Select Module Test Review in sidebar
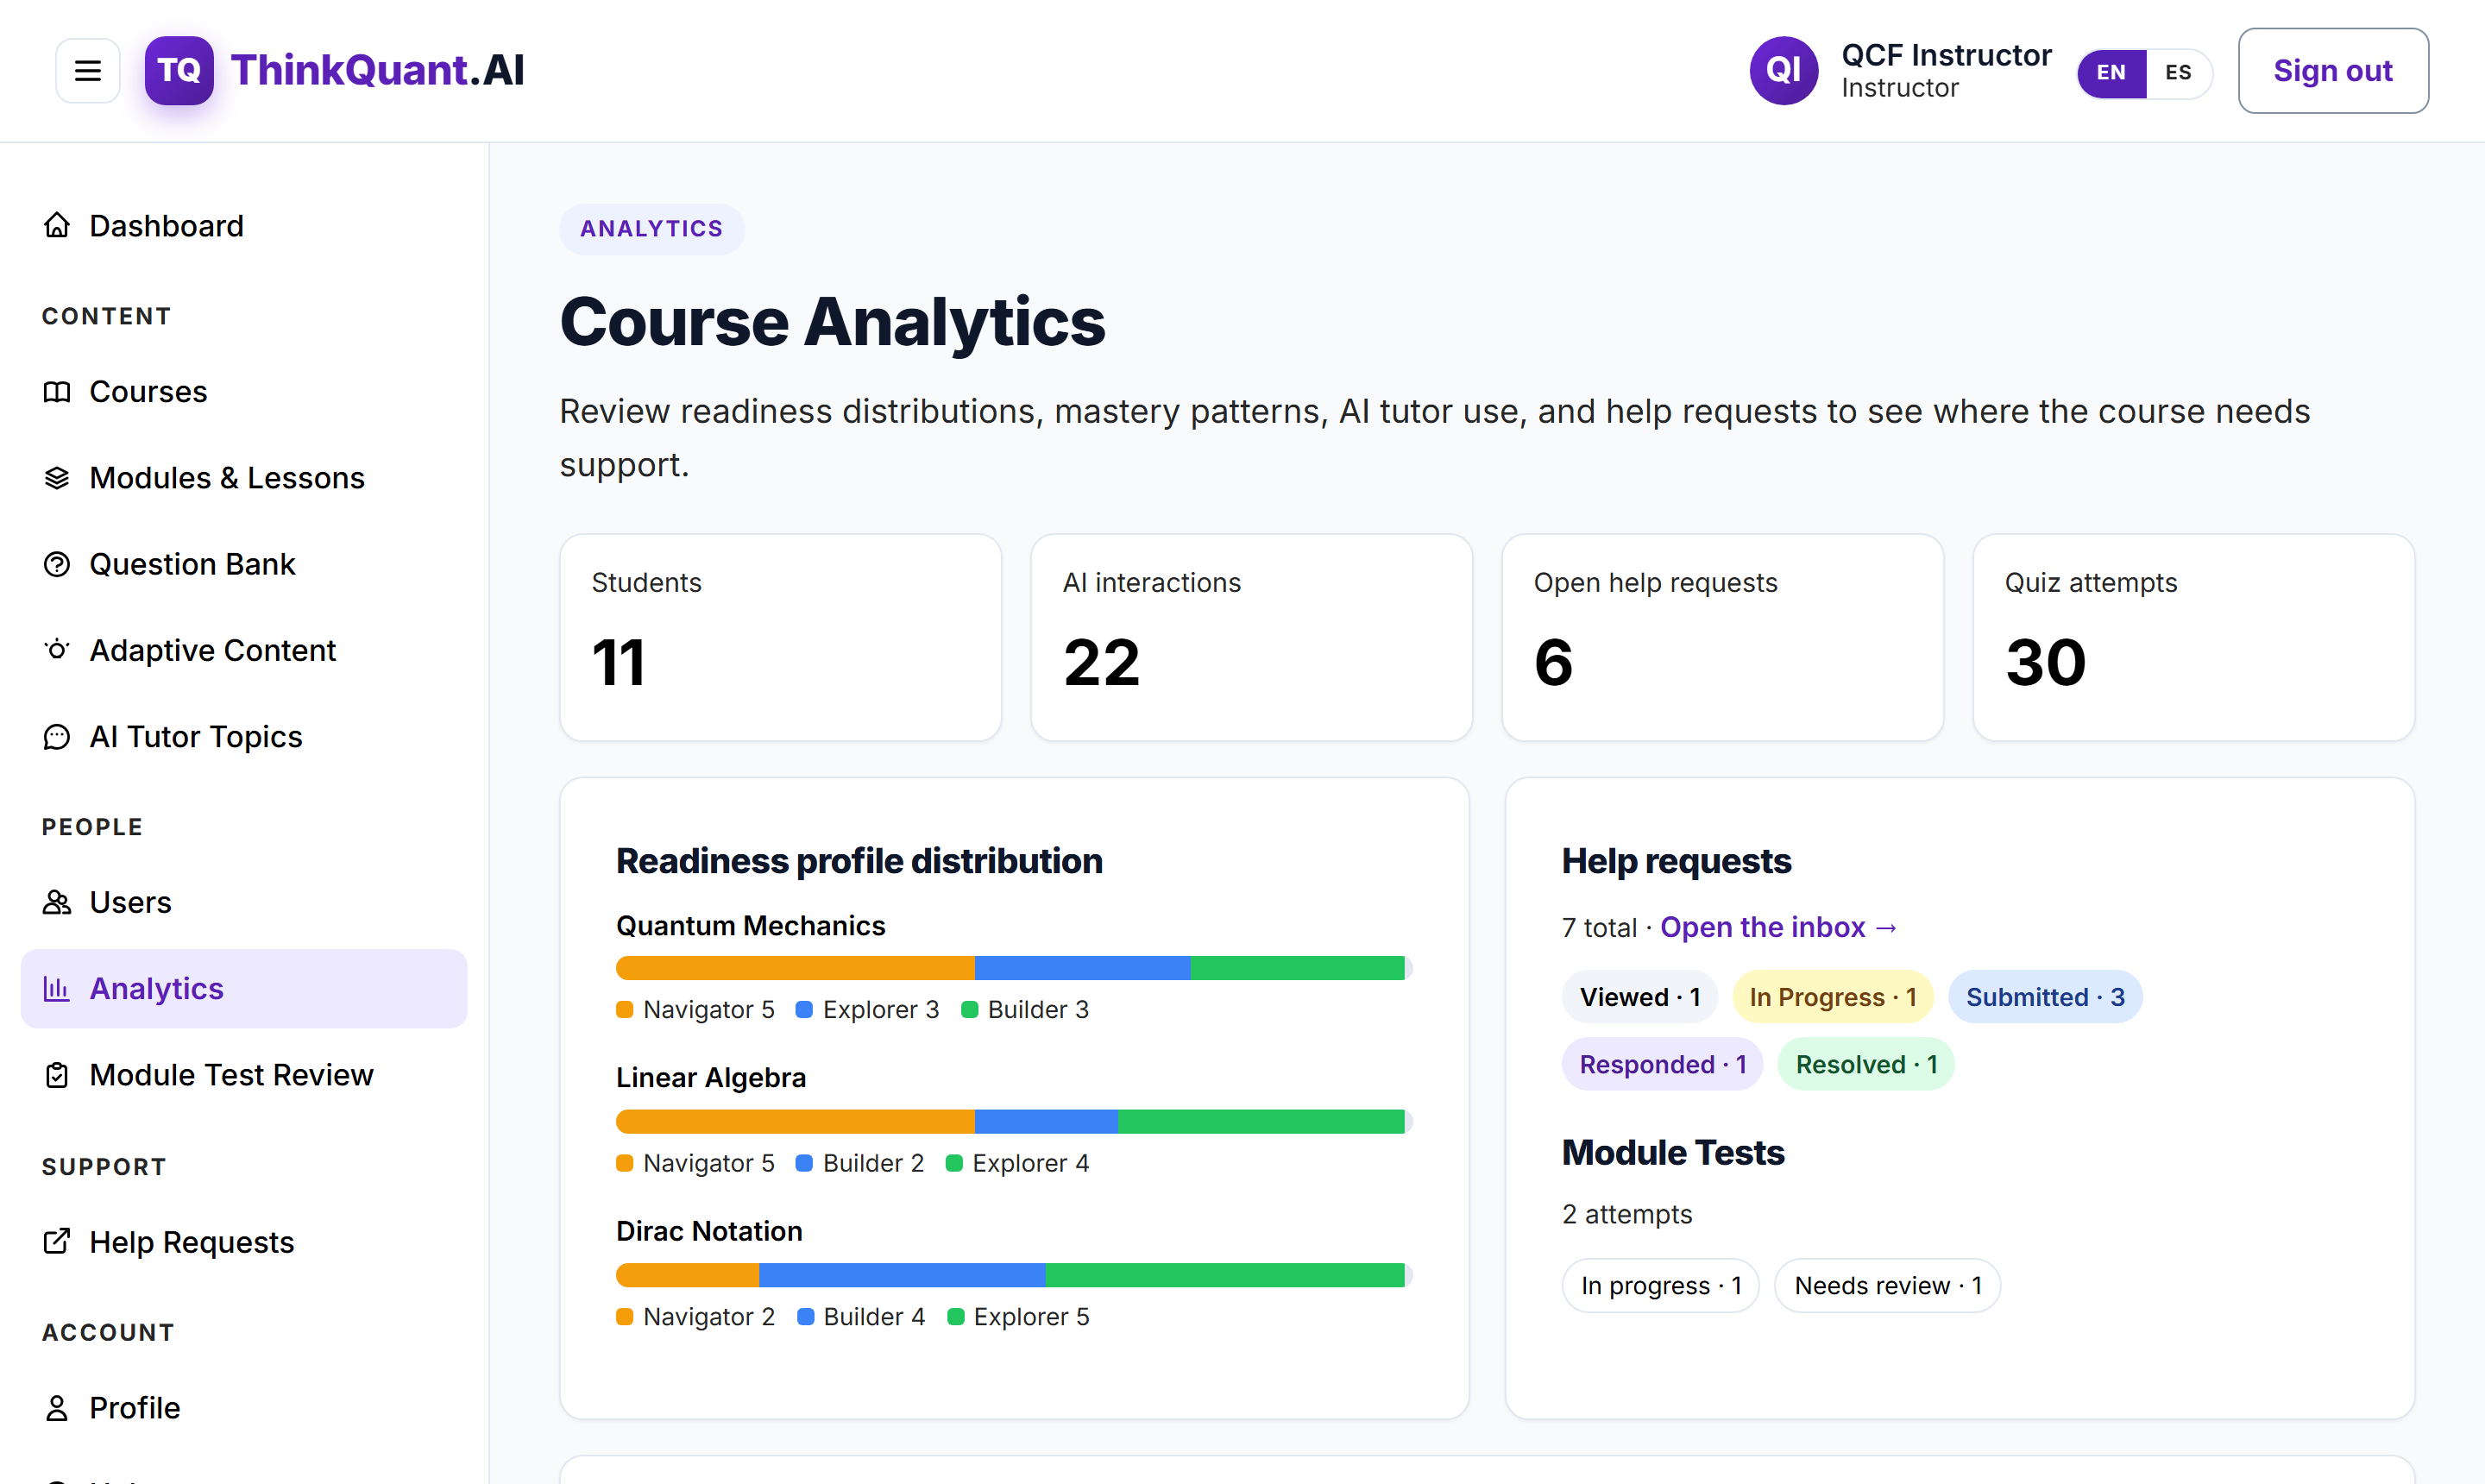This screenshot has width=2485, height=1484. click(244, 1075)
